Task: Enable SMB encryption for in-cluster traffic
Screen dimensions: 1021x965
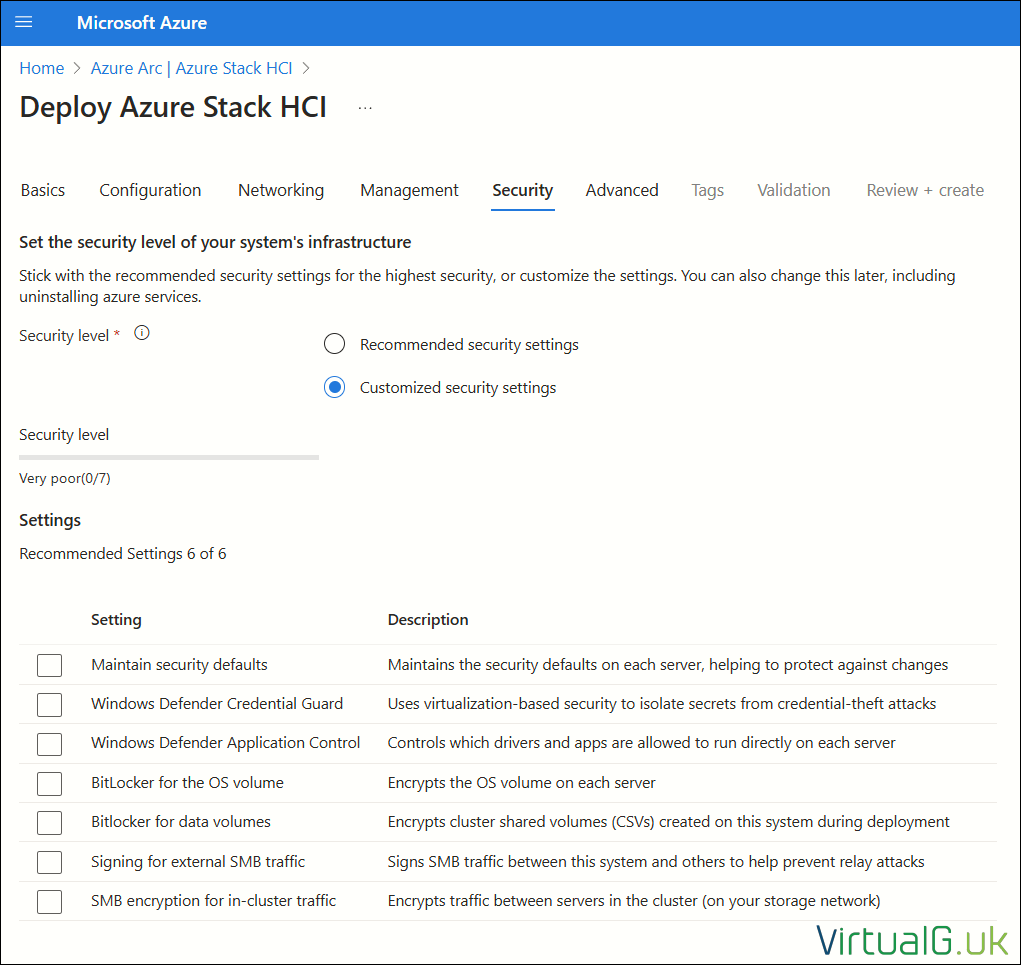Action: click(49, 902)
